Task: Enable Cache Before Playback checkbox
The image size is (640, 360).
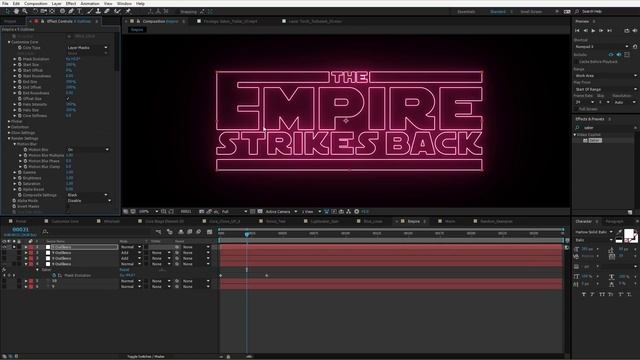Action: coord(577,62)
